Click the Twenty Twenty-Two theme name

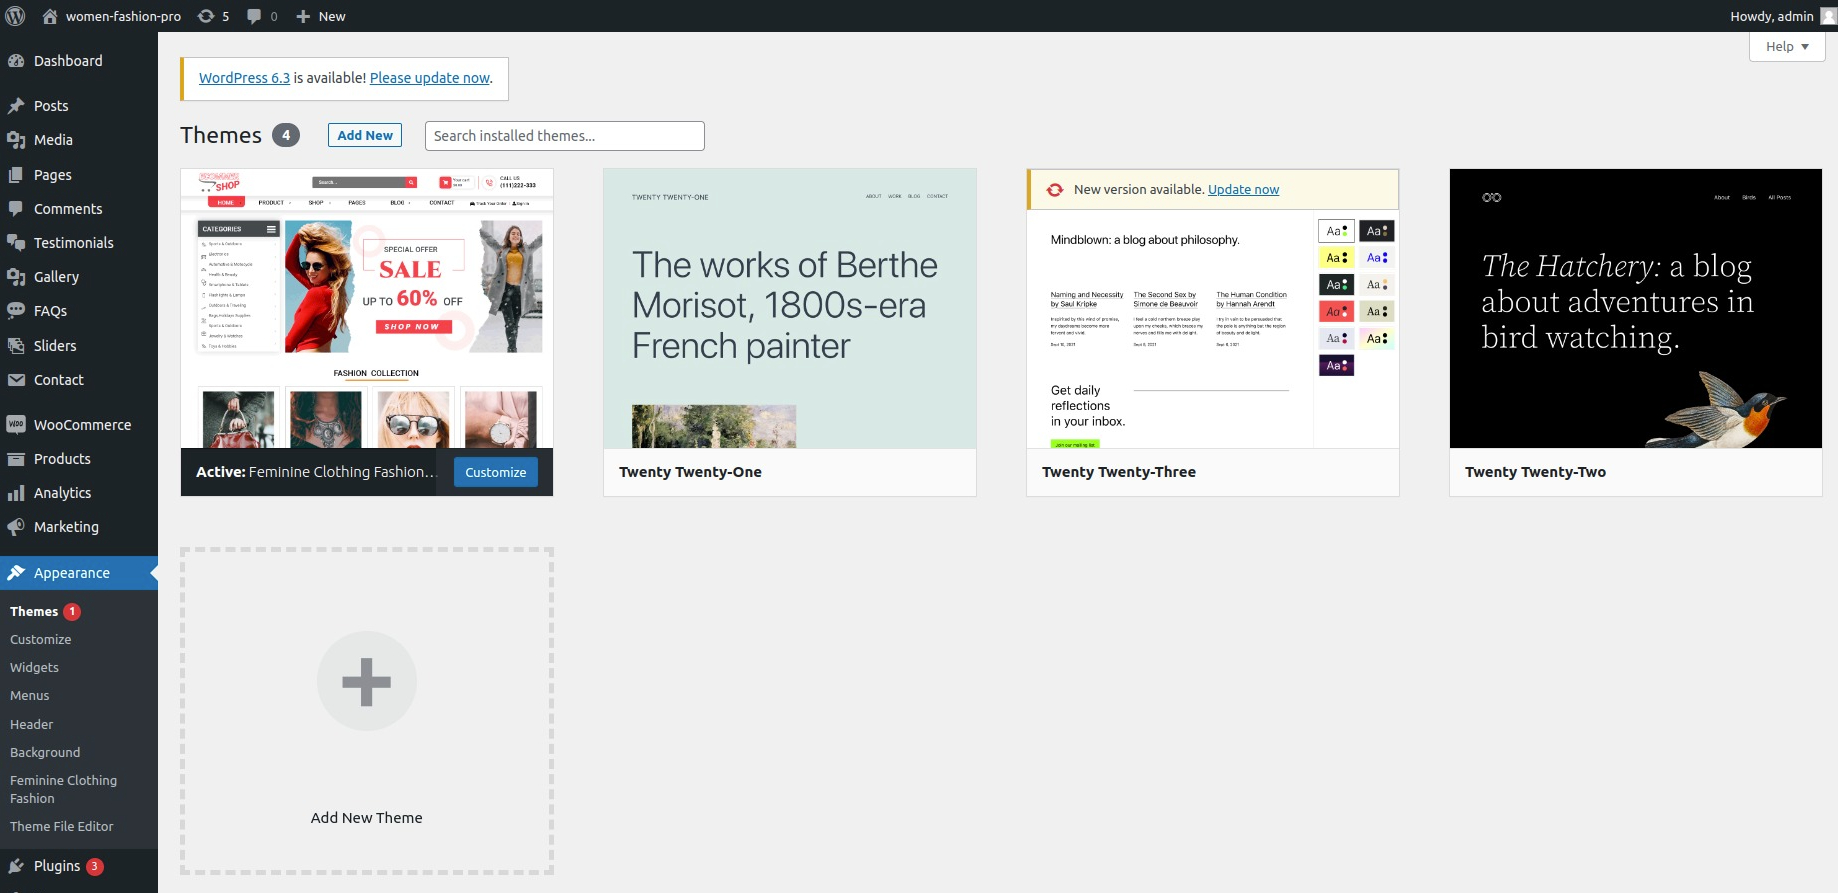click(1536, 472)
